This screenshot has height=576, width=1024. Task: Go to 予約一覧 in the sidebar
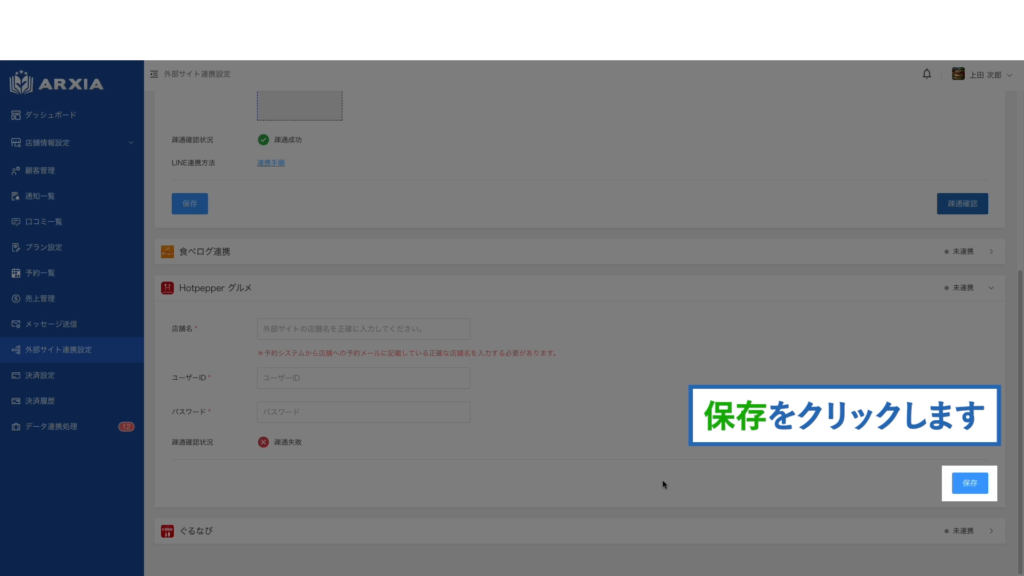click(x=40, y=273)
